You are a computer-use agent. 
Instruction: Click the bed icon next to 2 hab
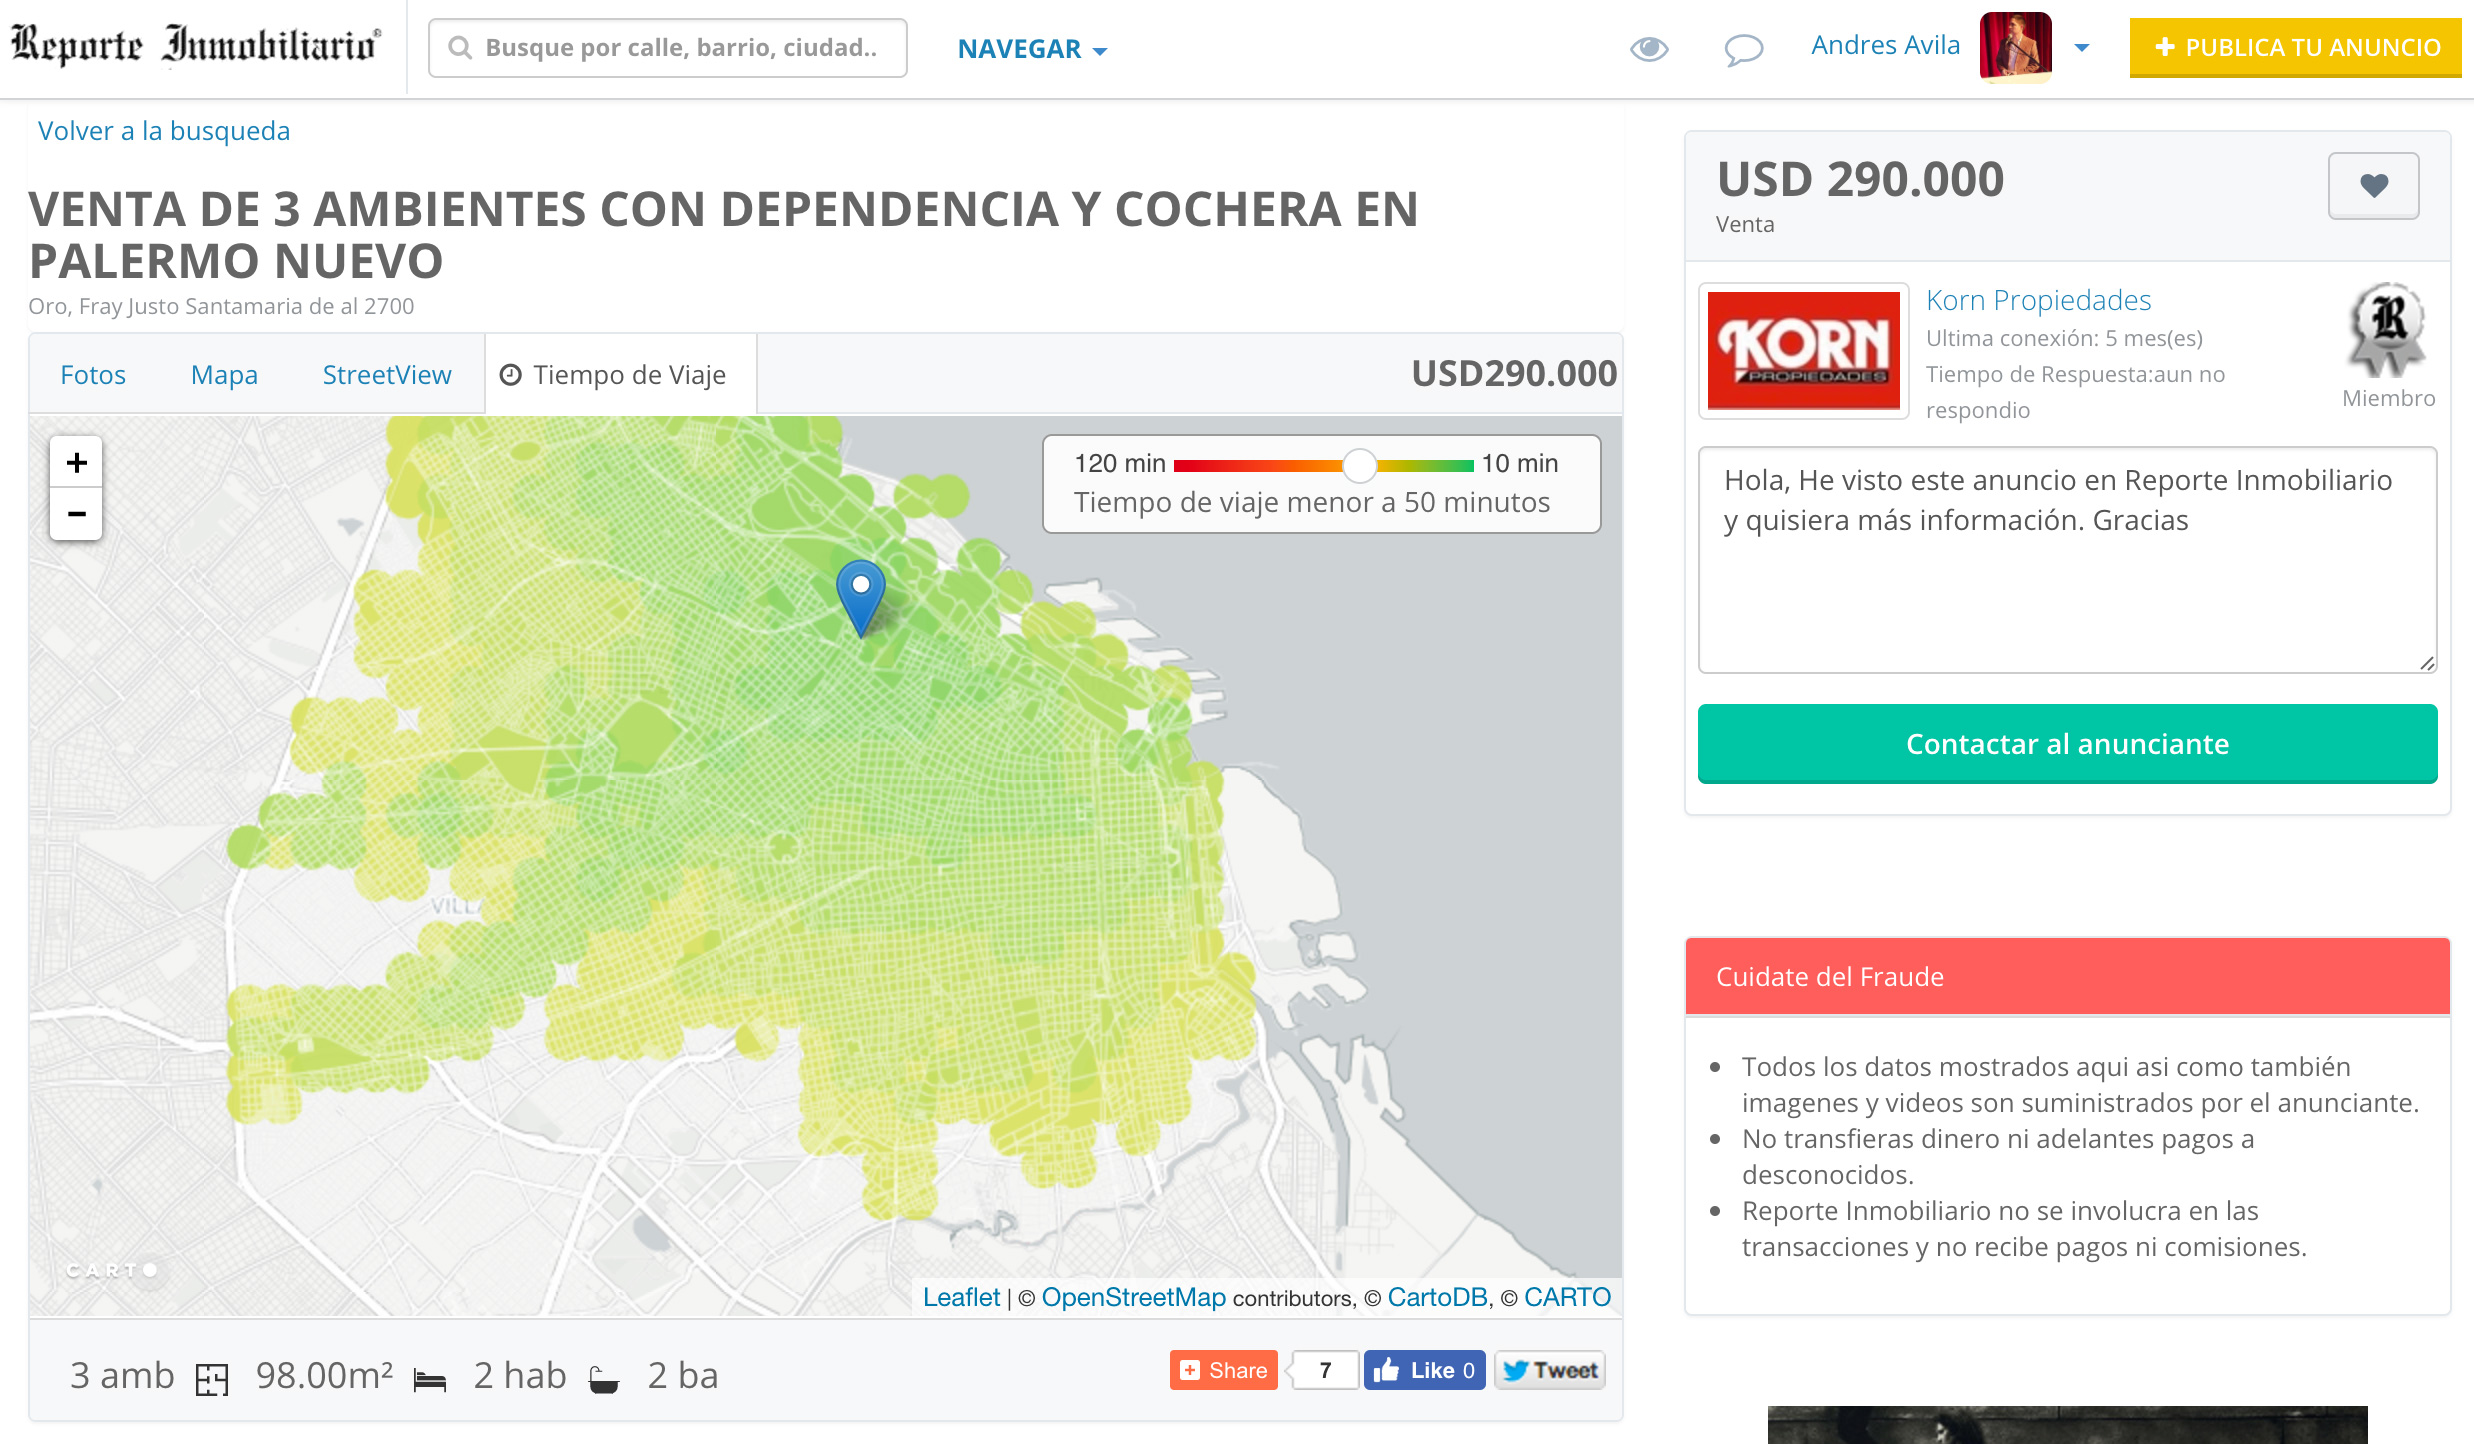point(431,1375)
